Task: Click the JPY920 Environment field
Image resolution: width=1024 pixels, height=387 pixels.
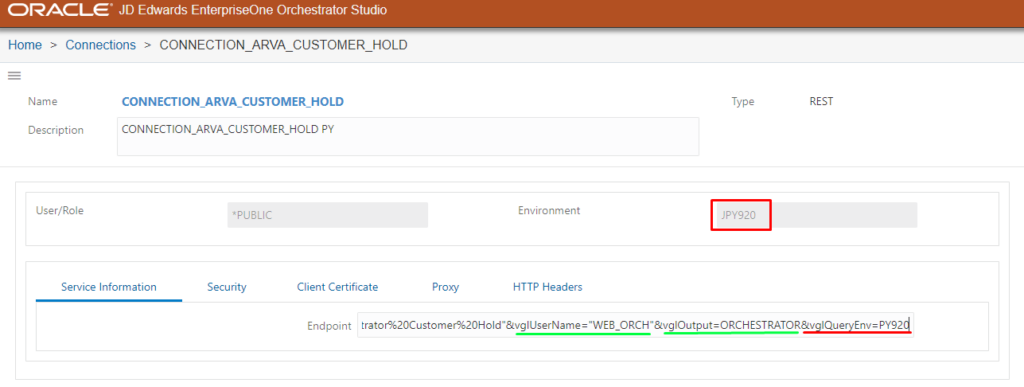Action: coord(816,215)
